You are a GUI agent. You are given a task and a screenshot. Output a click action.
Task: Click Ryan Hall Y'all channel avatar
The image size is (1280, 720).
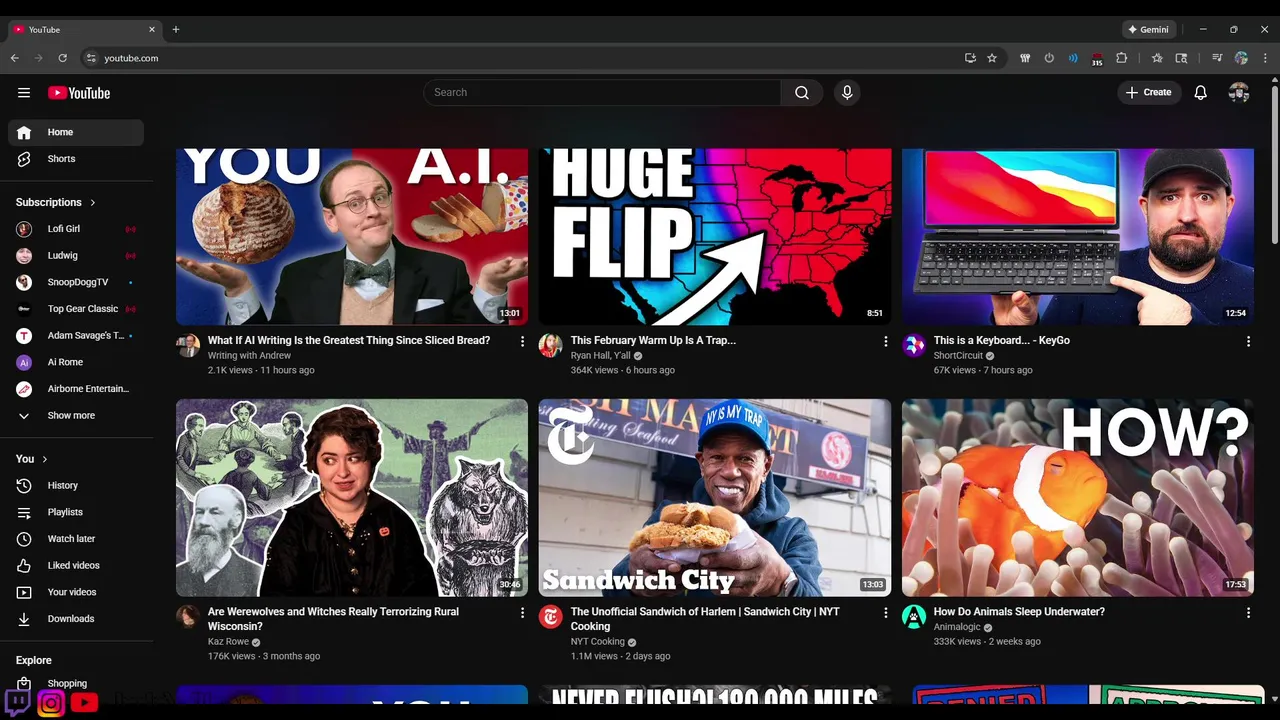[551, 346]
